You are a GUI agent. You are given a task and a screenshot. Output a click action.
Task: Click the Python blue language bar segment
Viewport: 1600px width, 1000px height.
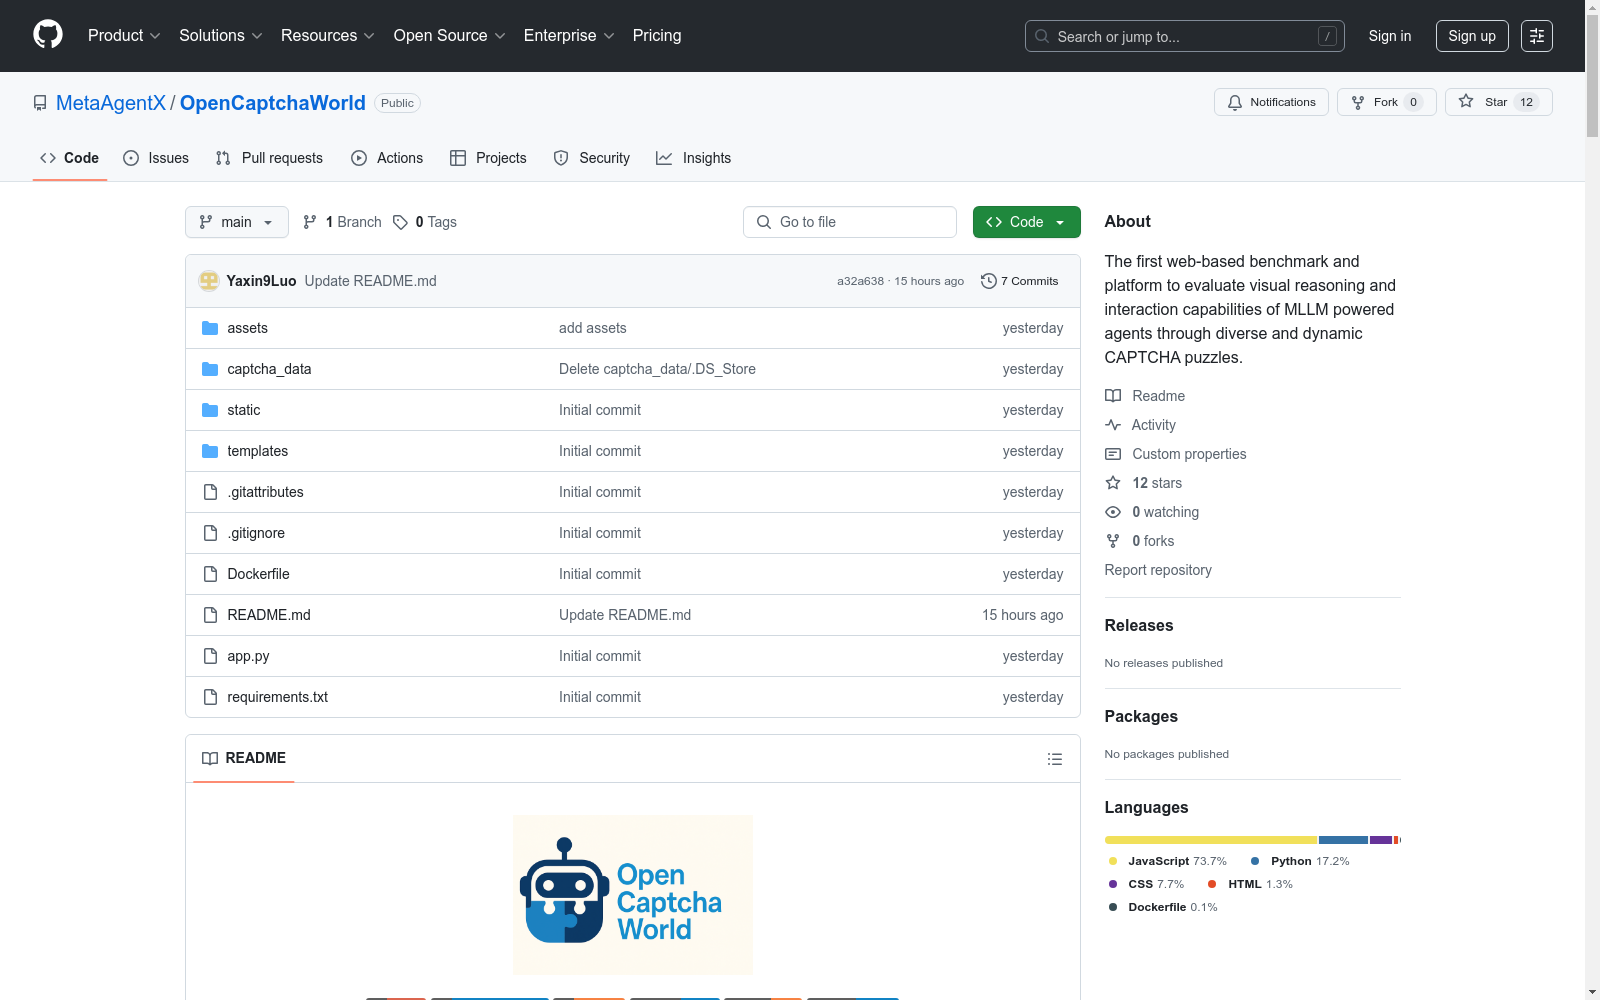pos(1343,840)
